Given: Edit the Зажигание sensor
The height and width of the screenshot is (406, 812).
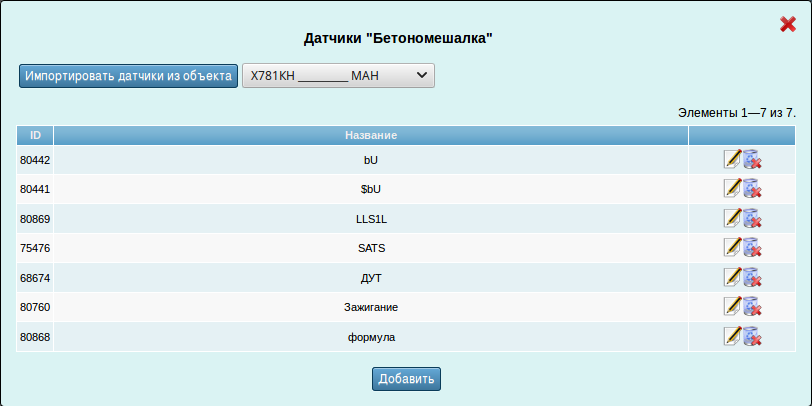Looking at the screenshot, I should [x=732, y=306].
